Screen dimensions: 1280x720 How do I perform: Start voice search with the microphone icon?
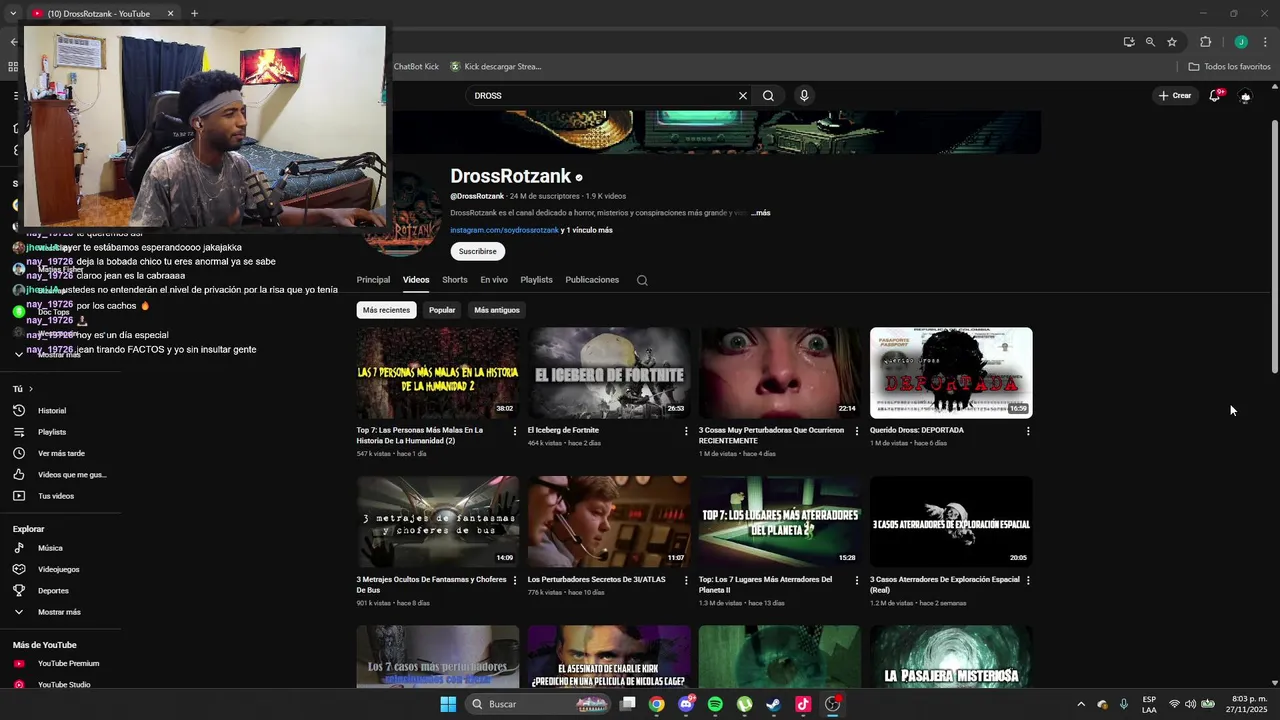click(804, 96)
